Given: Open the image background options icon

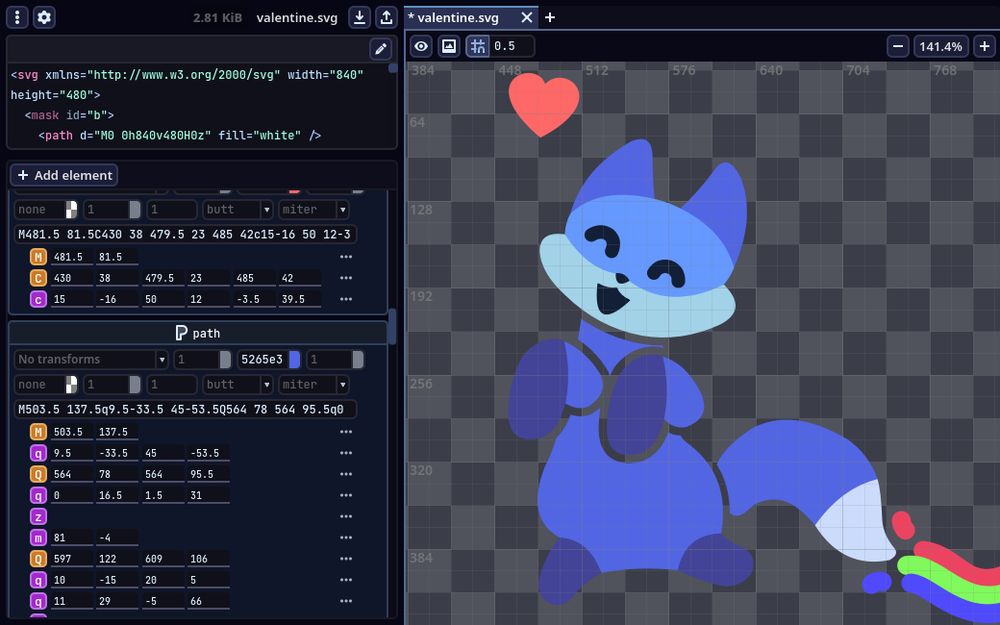Looking at the screenshot, I should pyautogui.click(x=449, y=46).
